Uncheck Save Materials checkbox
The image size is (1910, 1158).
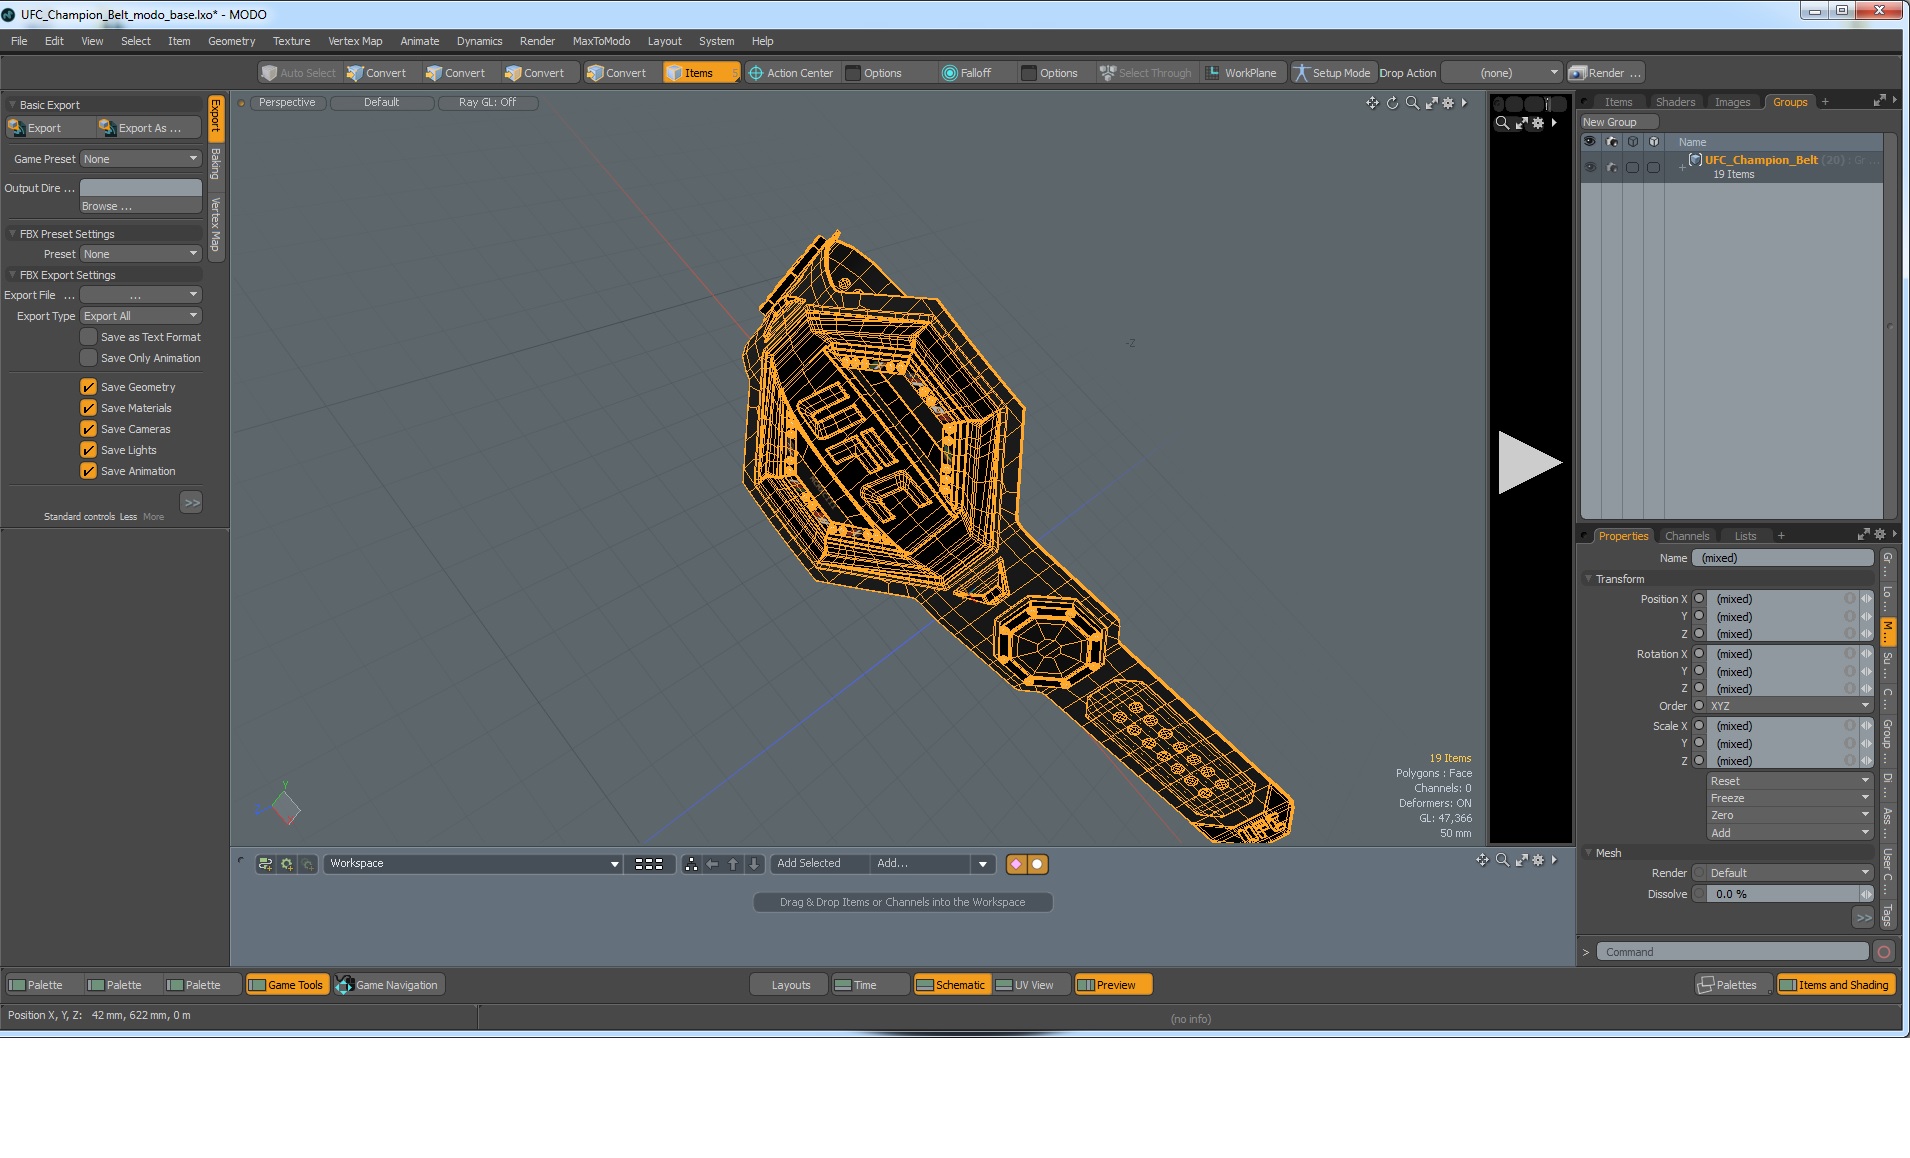(x=89, y=408)
